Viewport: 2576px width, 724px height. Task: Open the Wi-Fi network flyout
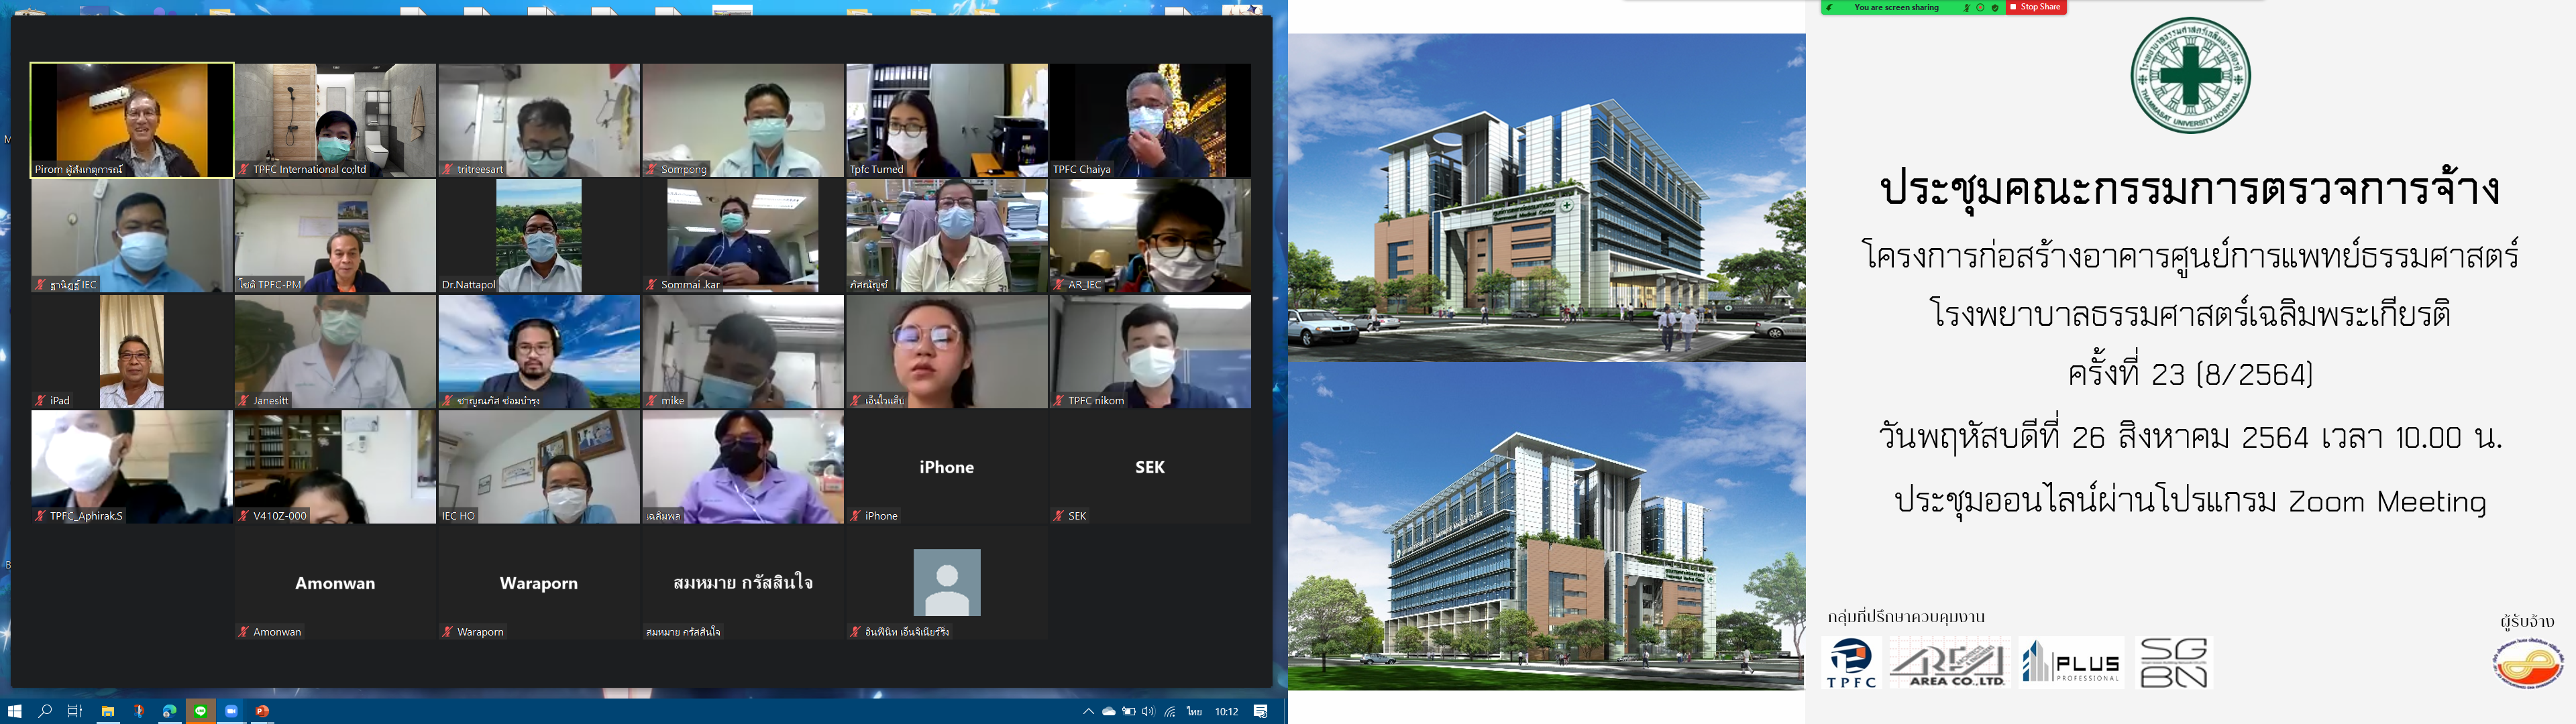point(1169,711)
